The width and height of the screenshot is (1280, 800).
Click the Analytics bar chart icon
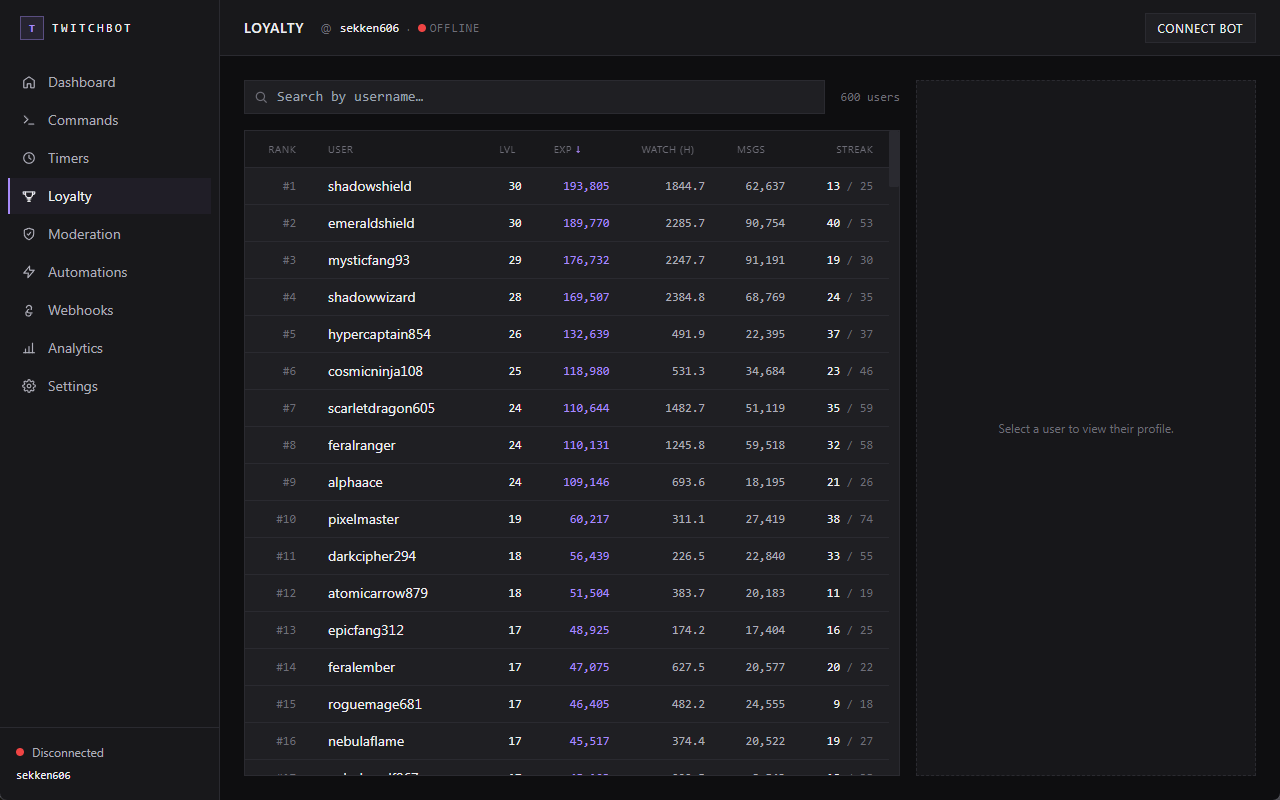tap(29, 348)
